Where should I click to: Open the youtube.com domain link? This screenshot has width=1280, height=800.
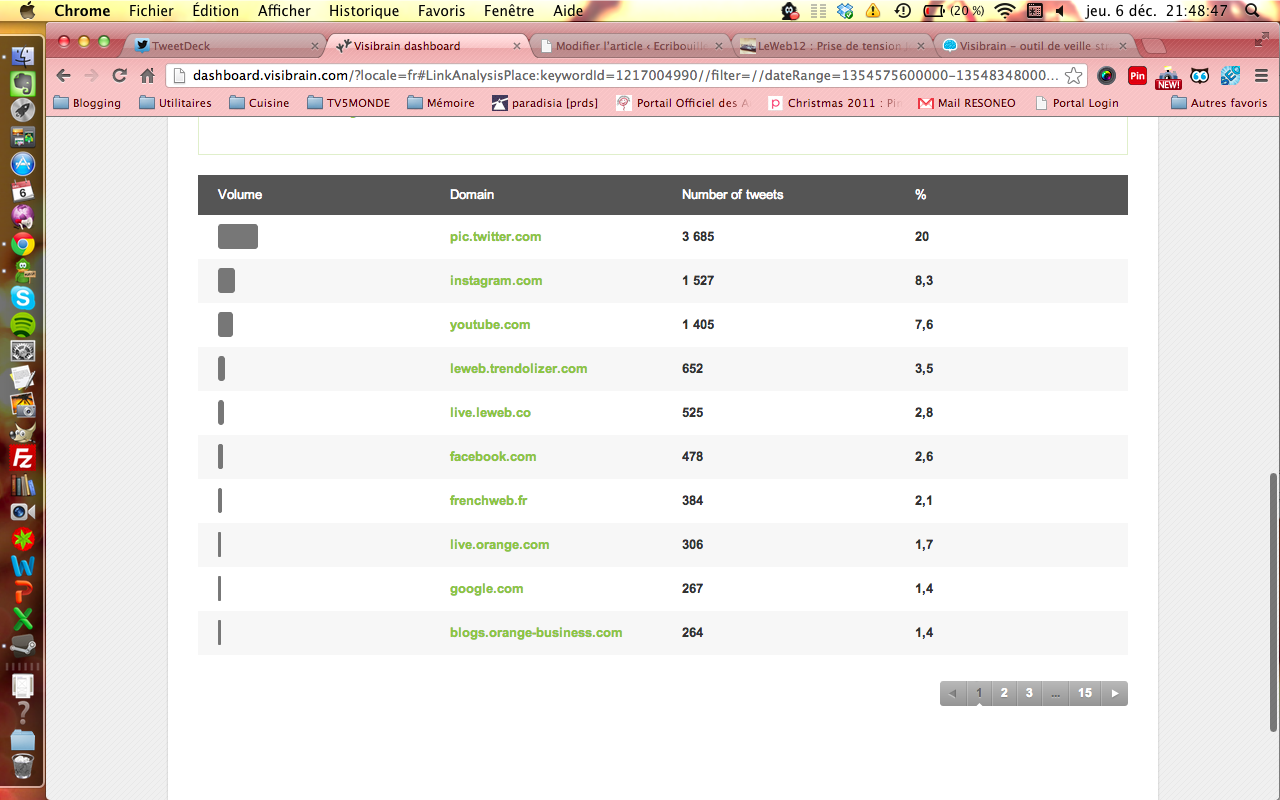[490, 325]
